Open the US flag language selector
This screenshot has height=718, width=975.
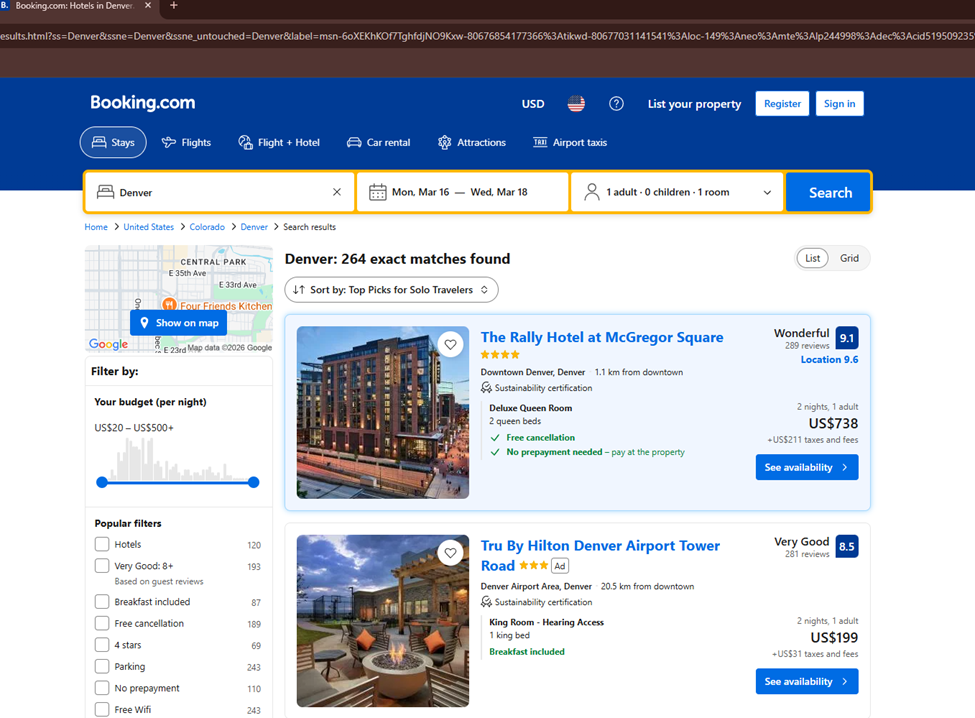[x=576, y=104]
